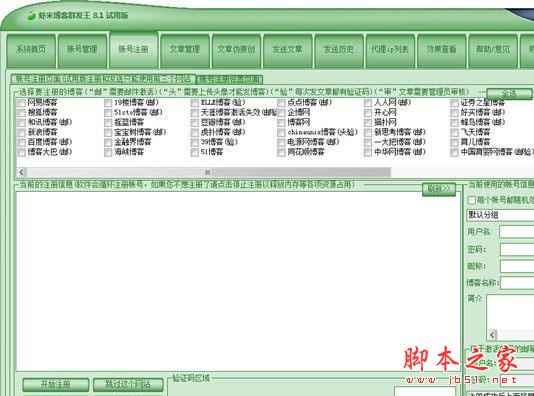Toggle the 和讯博客(邮) checkbox
Viewport: 534px width, 396px height.
(21, 123)
